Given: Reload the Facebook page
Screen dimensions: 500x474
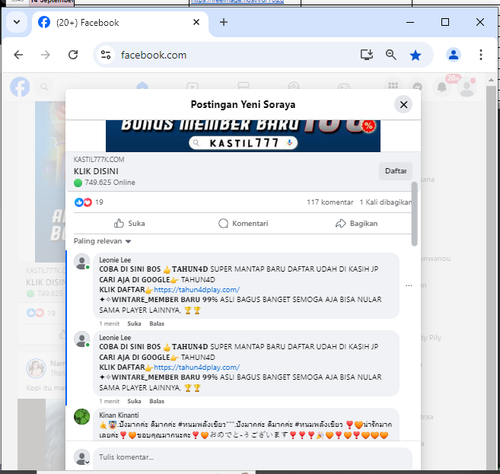Looking at the screenshot, I should point(73,55).
